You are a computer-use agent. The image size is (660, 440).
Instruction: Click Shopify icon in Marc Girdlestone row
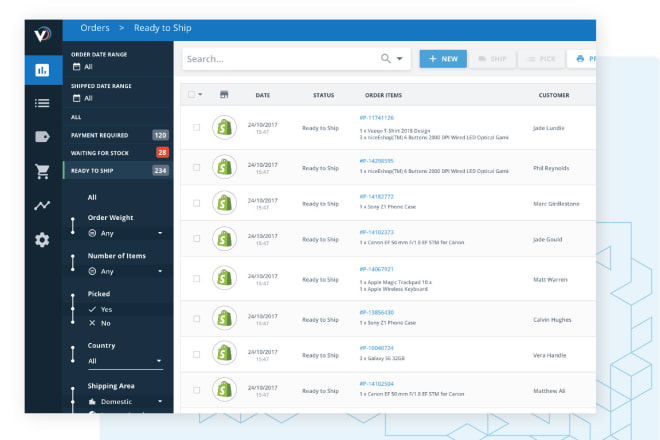click(x=224, y=203)
